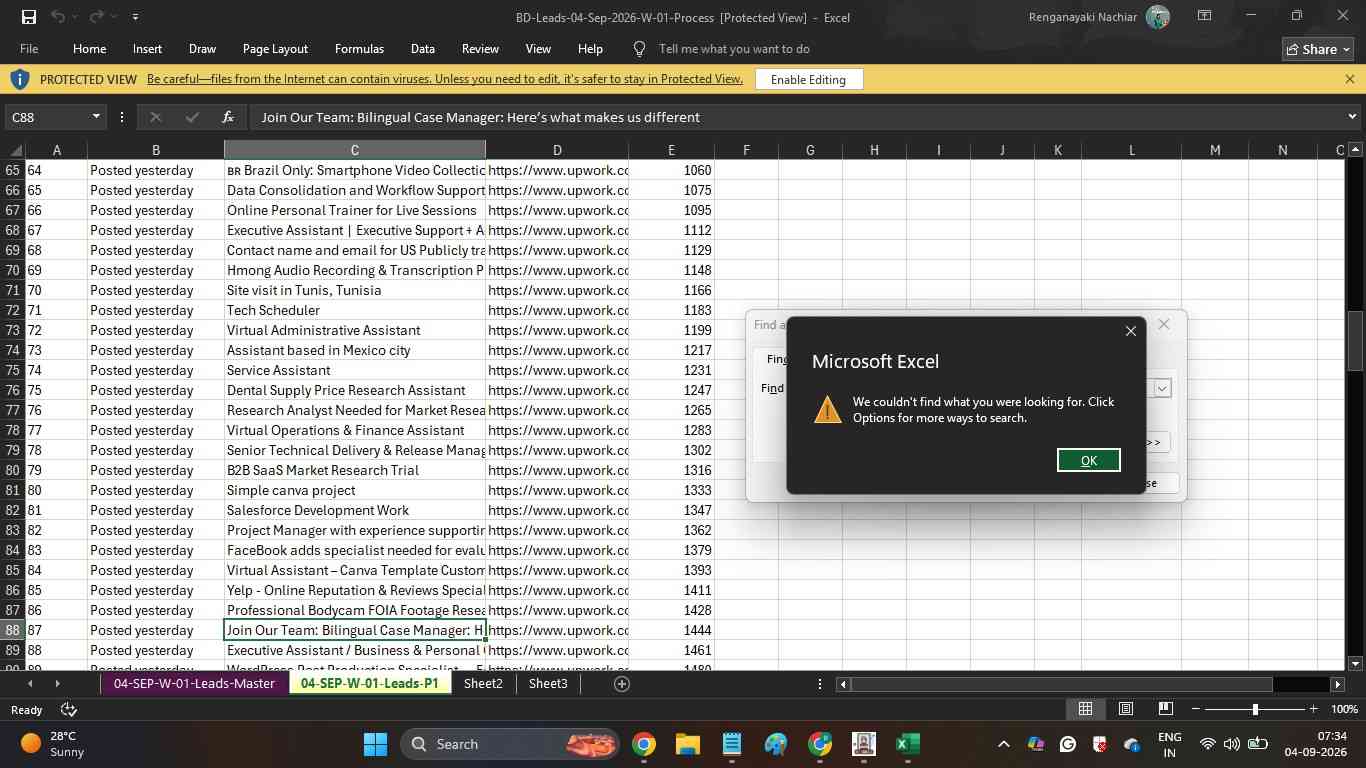Expand the Name Box dropdown
This screenshot has height=768, width=1366.
tap(96, 117)
